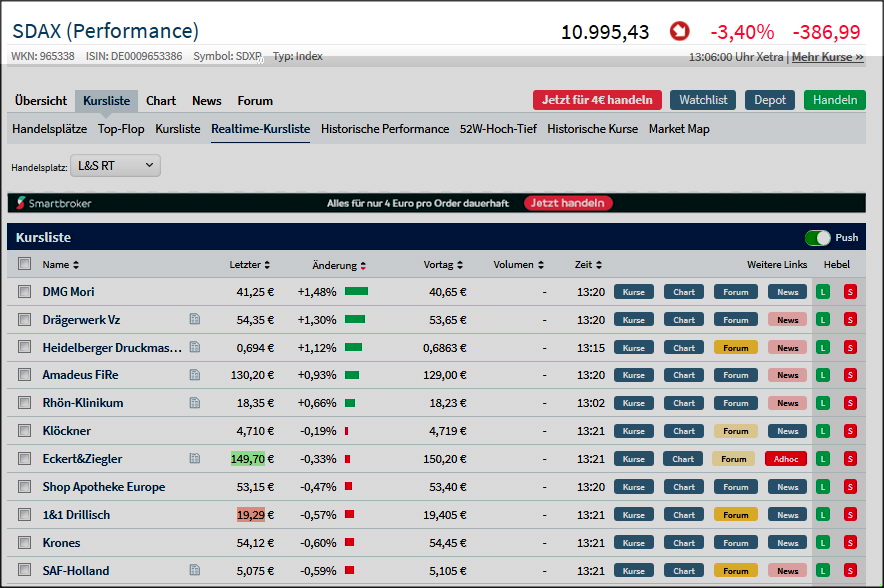
Task: Tick the checkbox for Rhön-Klinikum
Action: (x=25, y=403)
